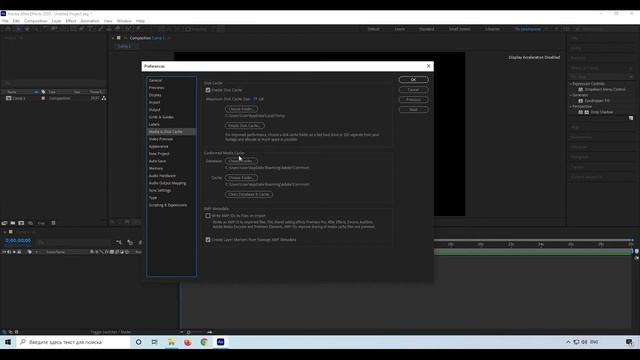640x360 pixels.
Task: Click Cancel in the Preferences dialog
Action: 413,89
